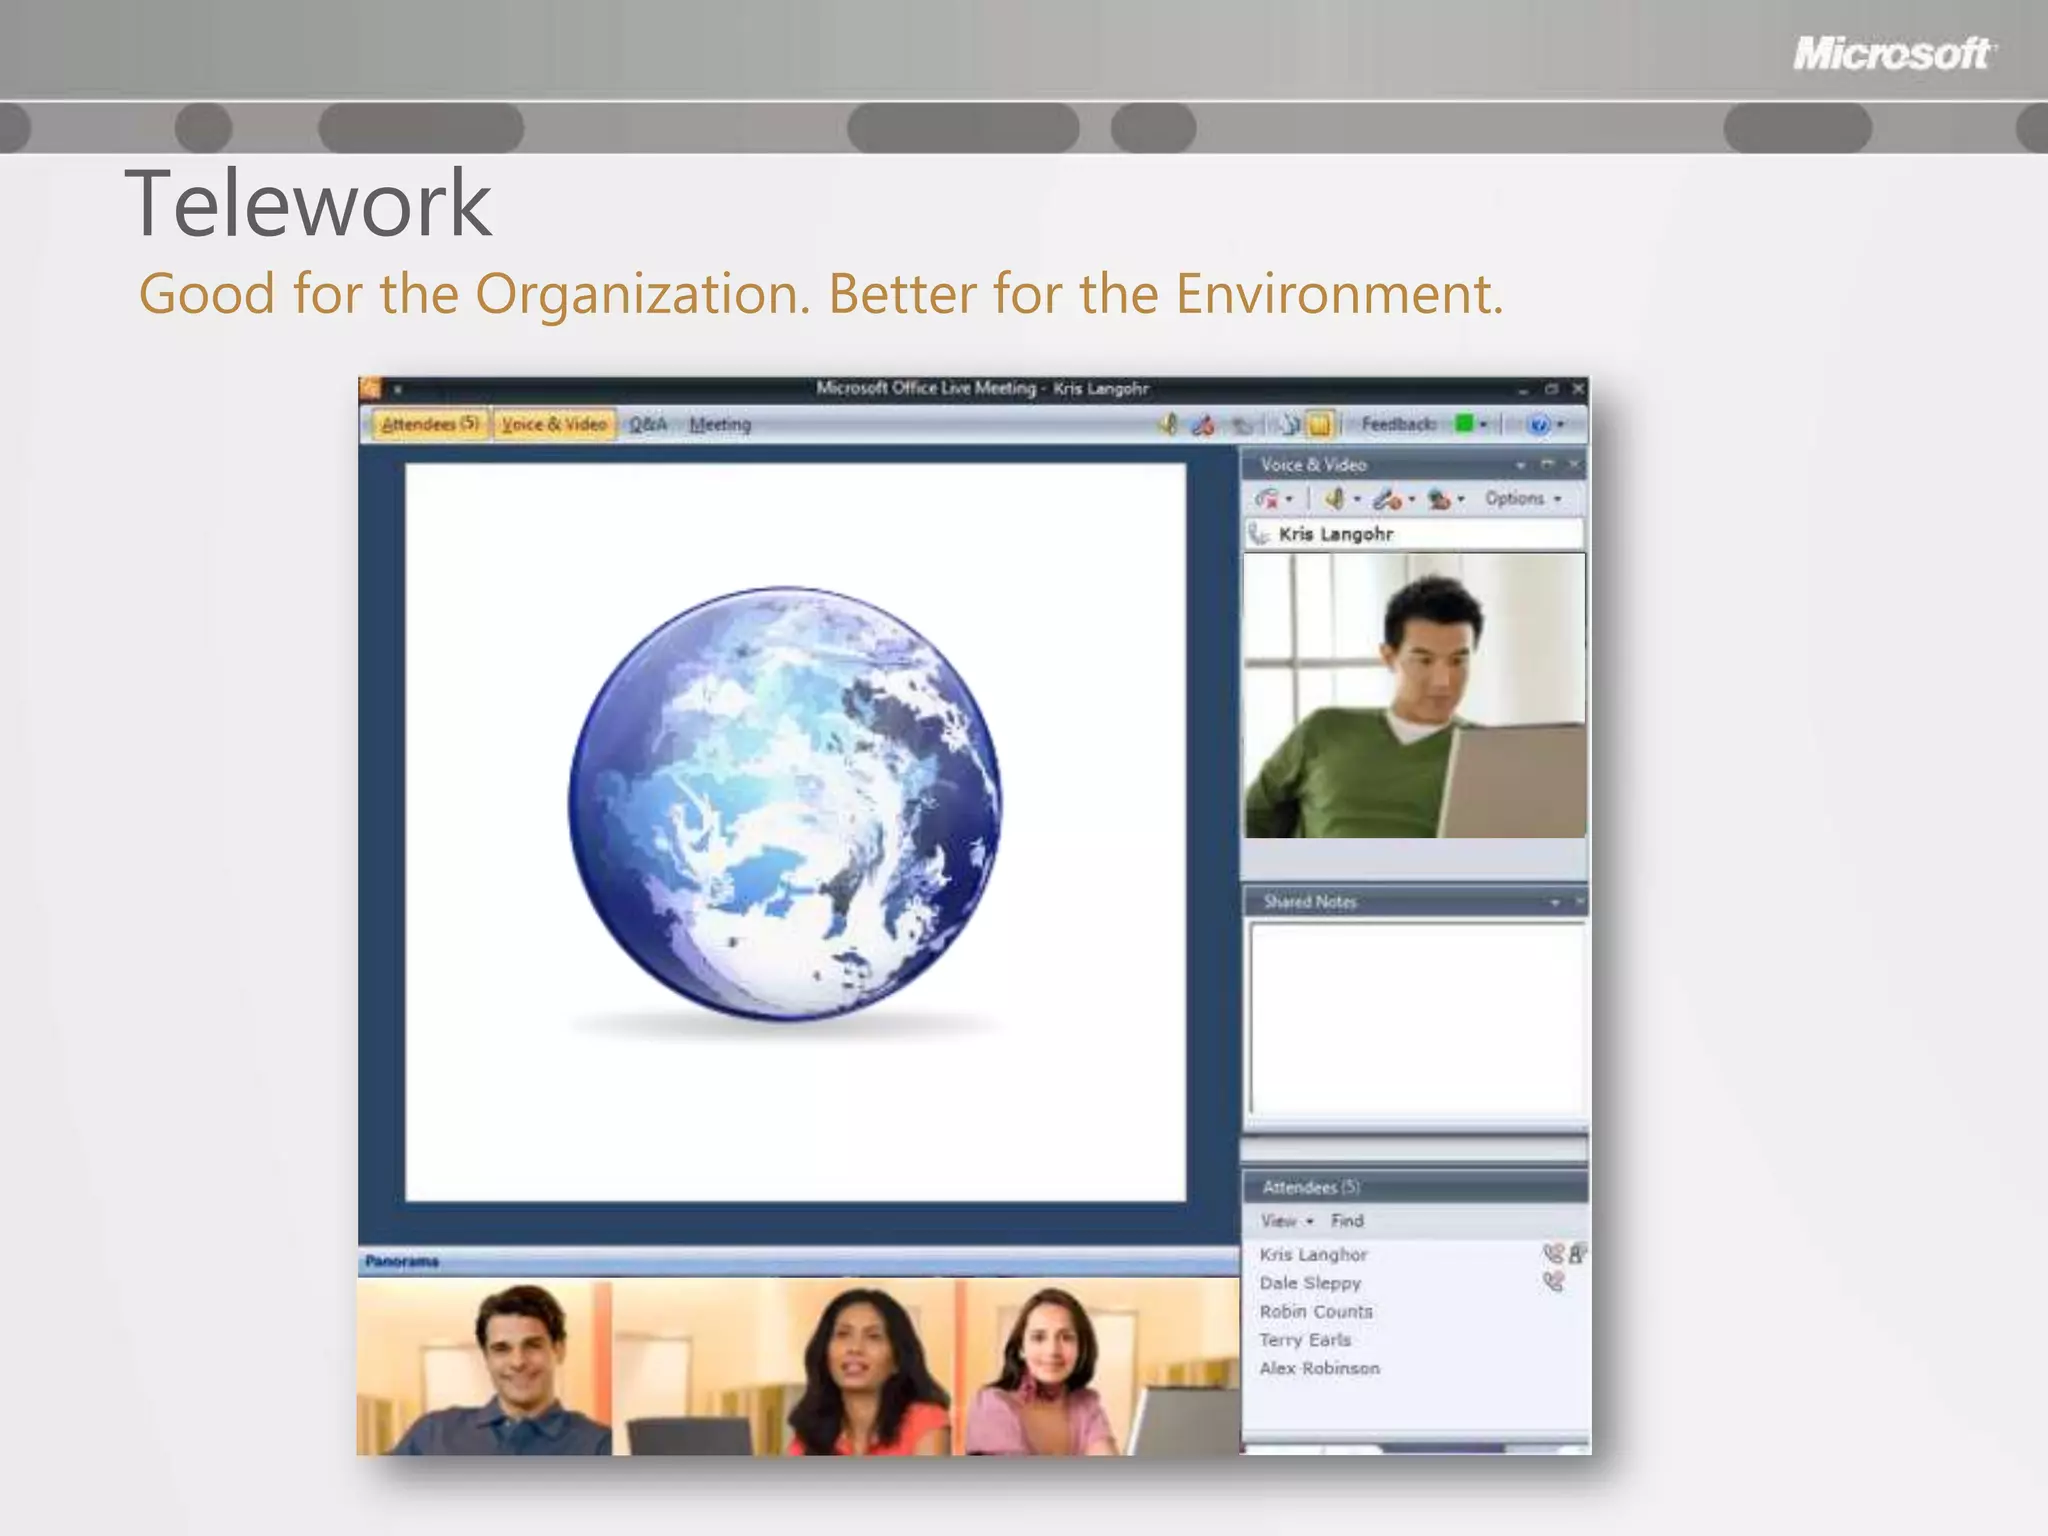Open the dropdown arrow next to Help icon
Image resolution: width=2048 pixels, height=1536 pixels.
(1560, 424)
